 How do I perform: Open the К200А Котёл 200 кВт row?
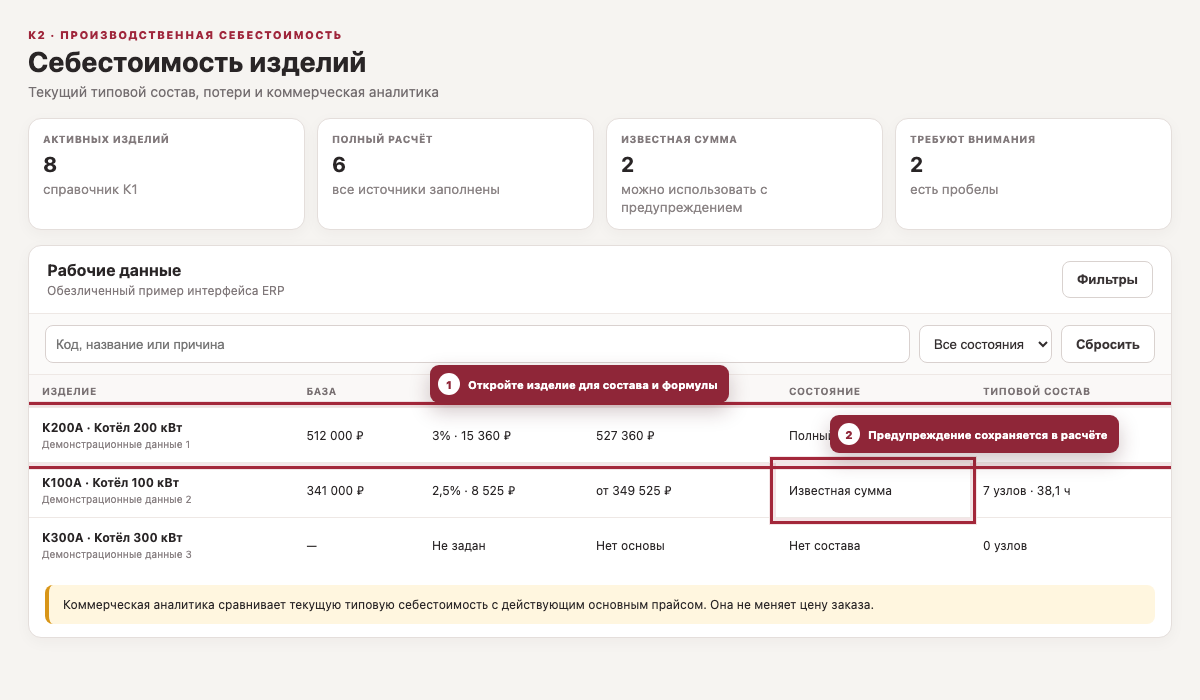click(600, 435)
